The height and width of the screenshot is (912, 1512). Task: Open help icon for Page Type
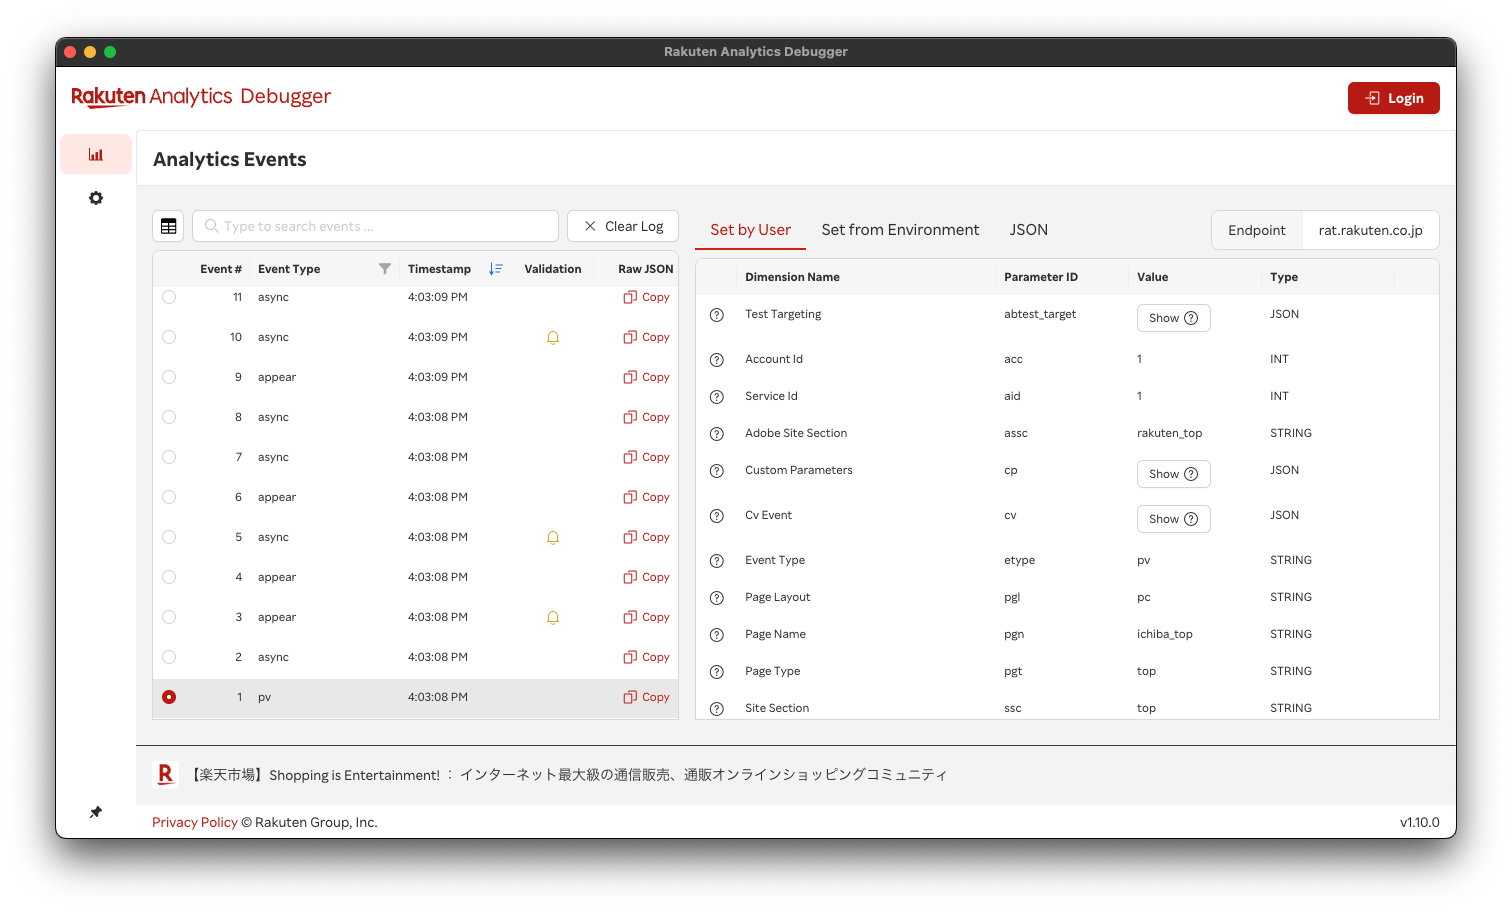717,672
